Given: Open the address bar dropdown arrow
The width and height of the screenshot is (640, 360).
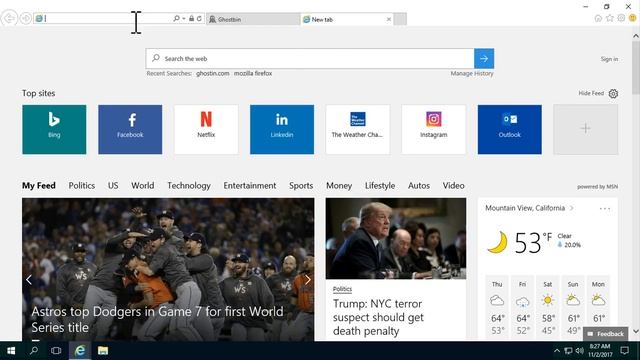Looking at the screenshot, I should (184, 18).
